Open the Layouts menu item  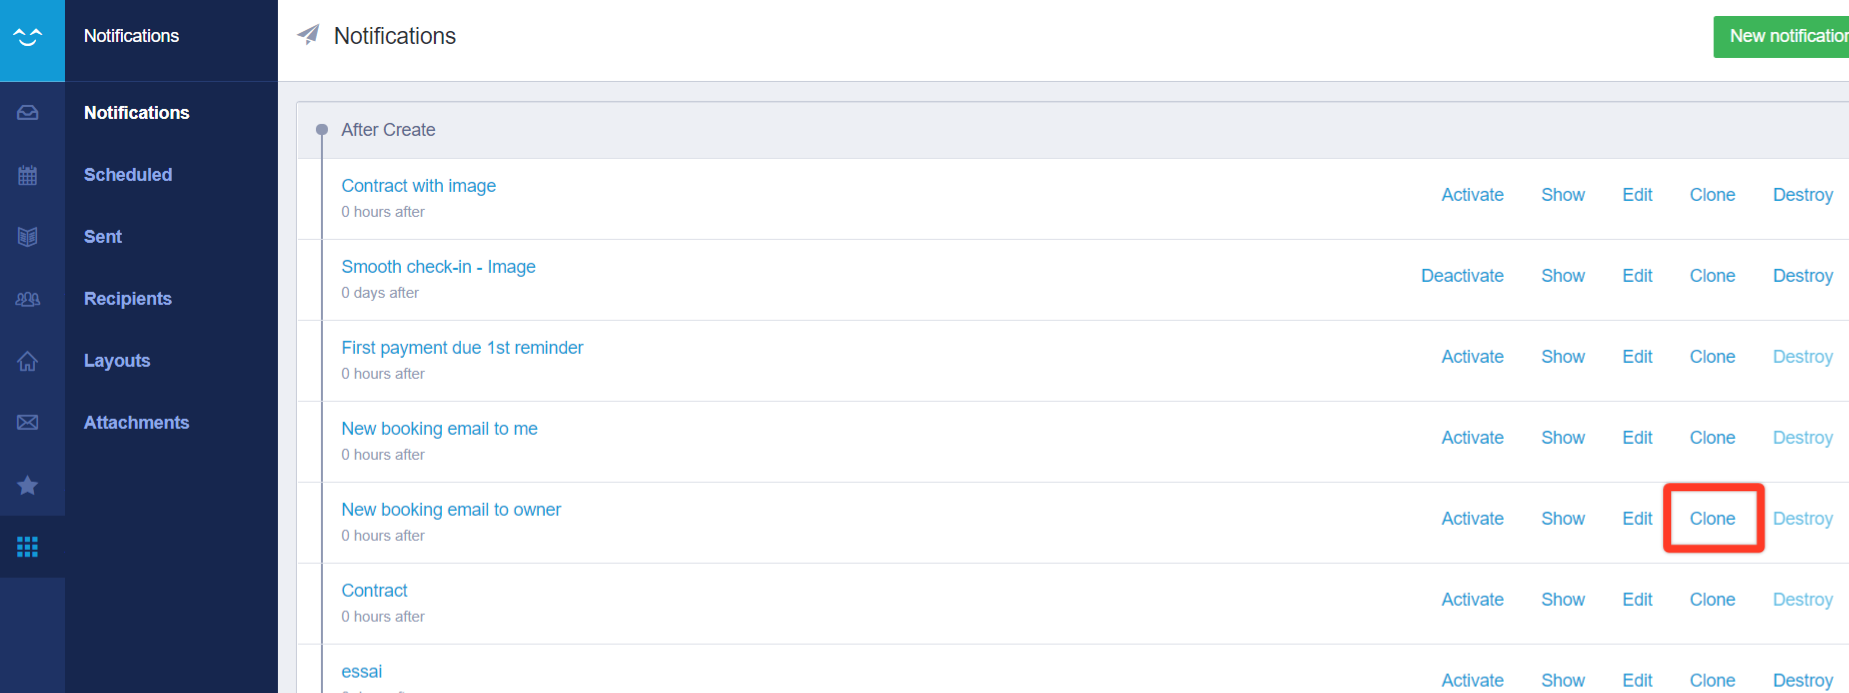click(117, 361)
